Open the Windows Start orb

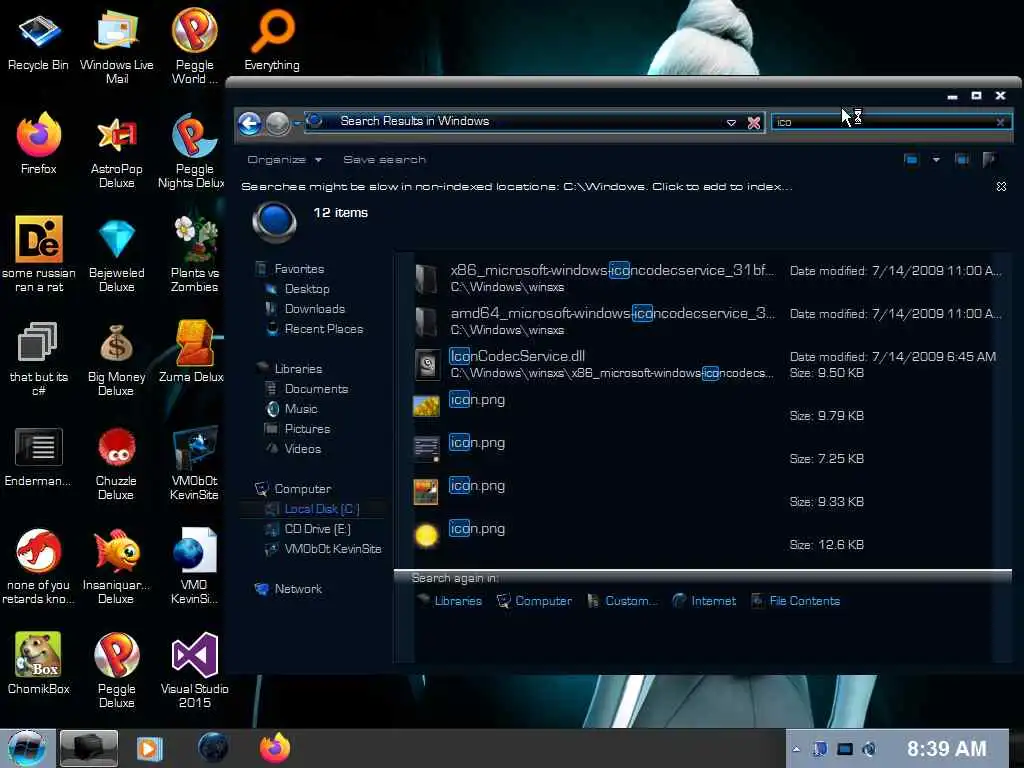(27, 748)
